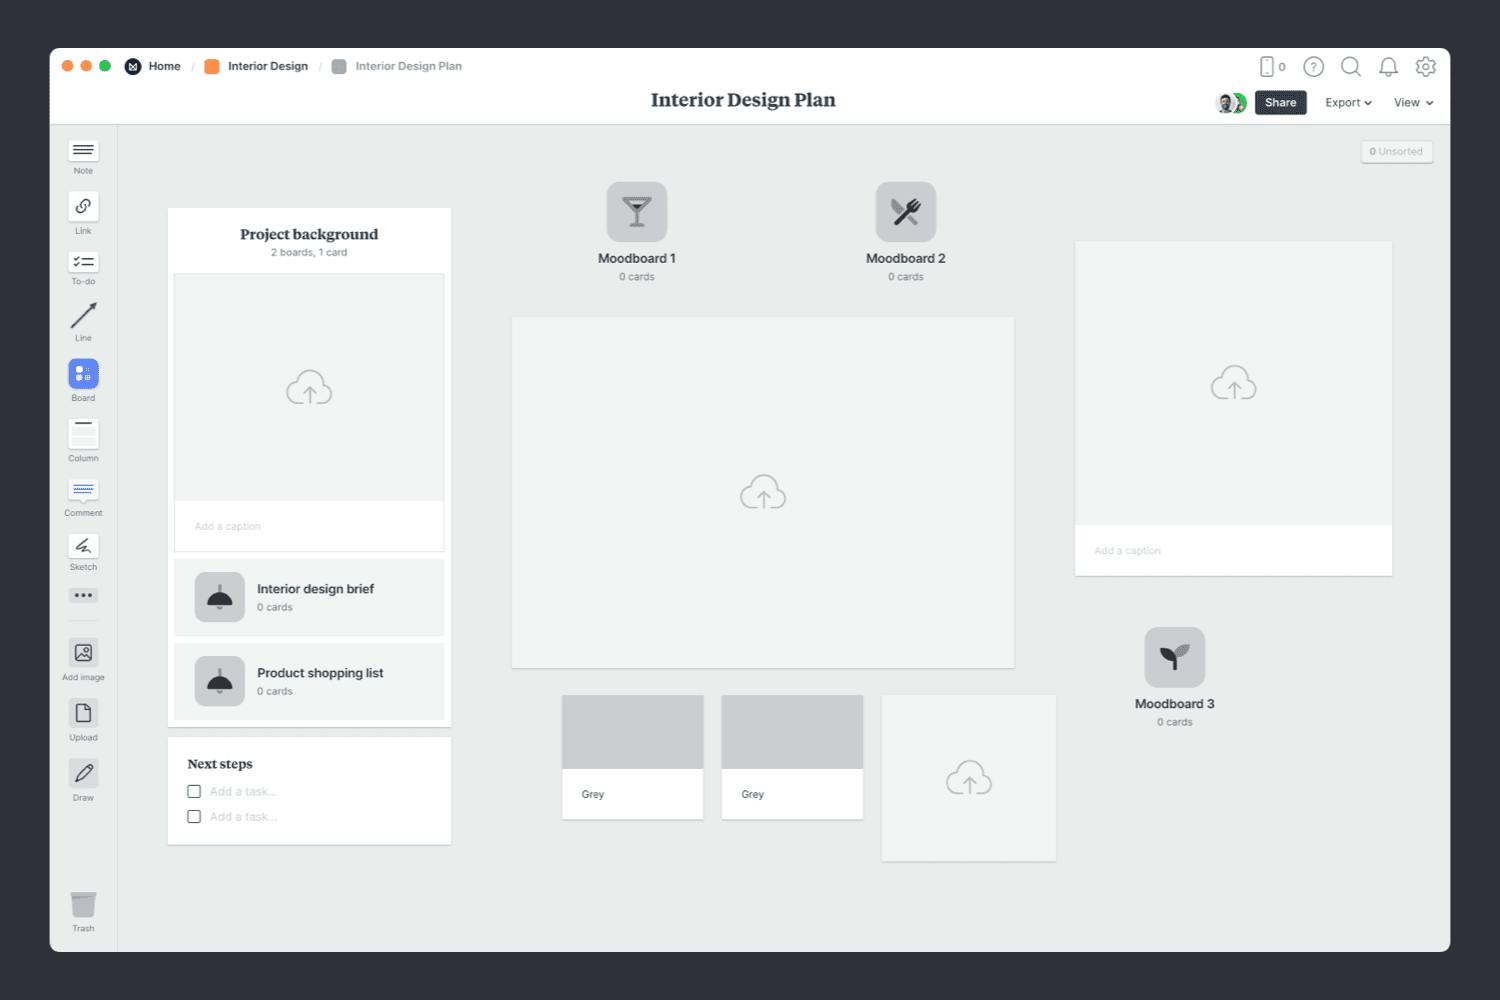
Task: Open the Unsorted items panel
Action: 1396,151
